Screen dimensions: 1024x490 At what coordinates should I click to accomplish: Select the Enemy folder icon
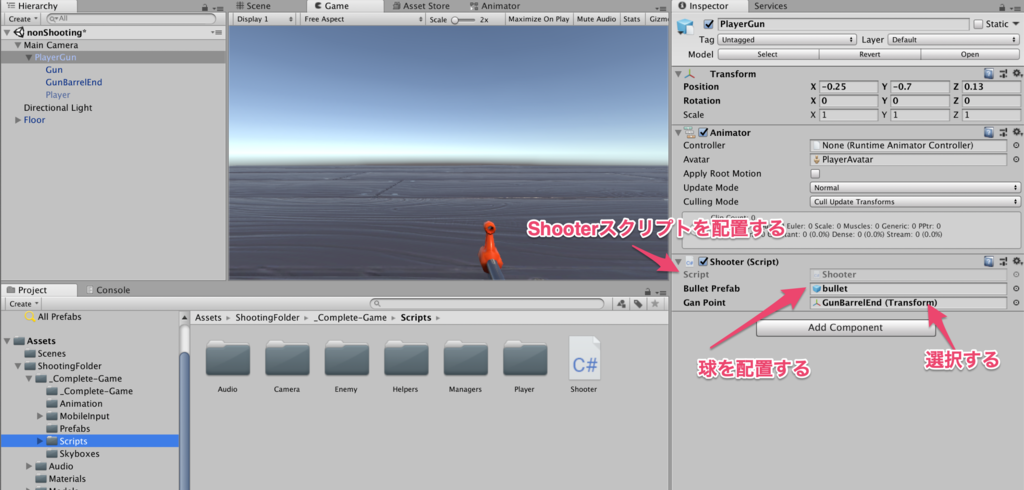(346, 358)
